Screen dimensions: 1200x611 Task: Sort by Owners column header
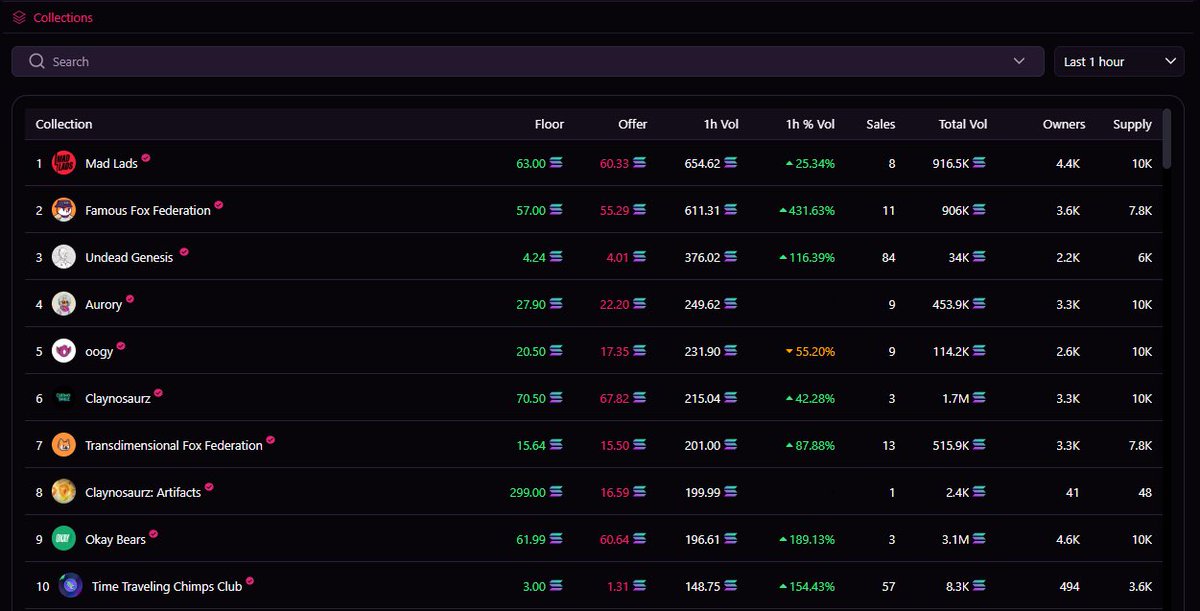pos(1064,124)
